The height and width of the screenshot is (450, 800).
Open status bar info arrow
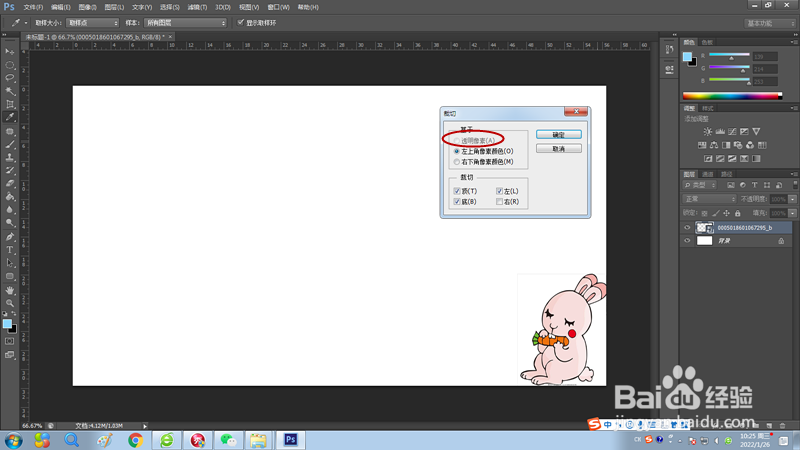[145, 426]
